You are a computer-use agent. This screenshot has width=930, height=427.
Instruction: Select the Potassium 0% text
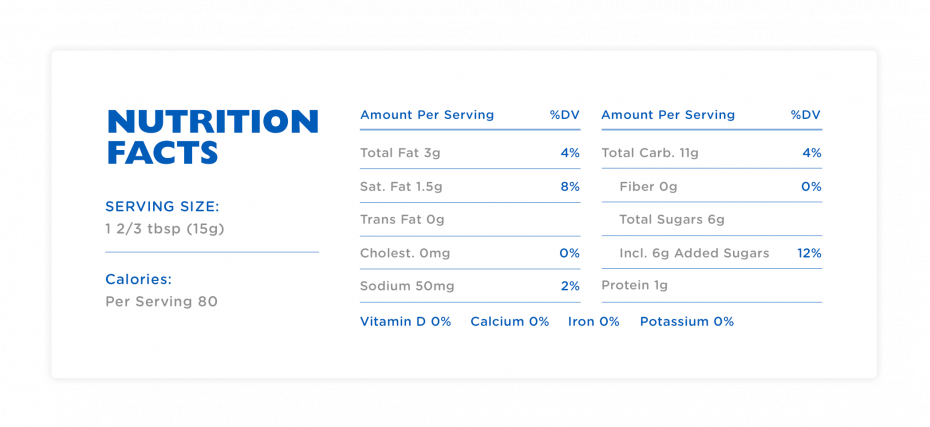coord(687,321)
